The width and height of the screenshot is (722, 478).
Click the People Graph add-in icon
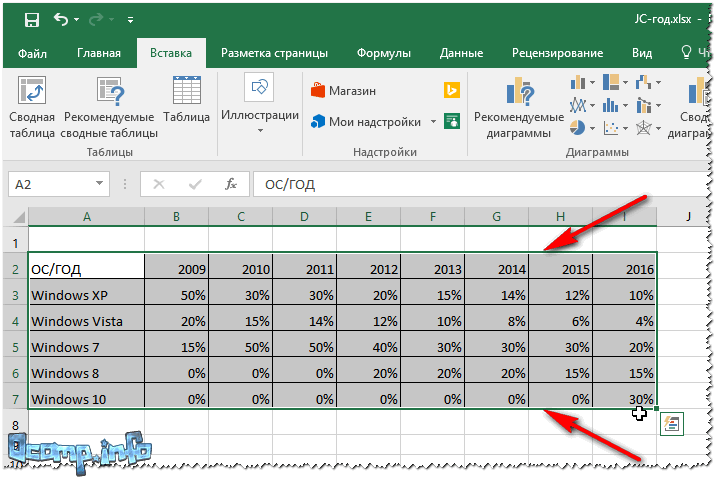coord(452,122)
